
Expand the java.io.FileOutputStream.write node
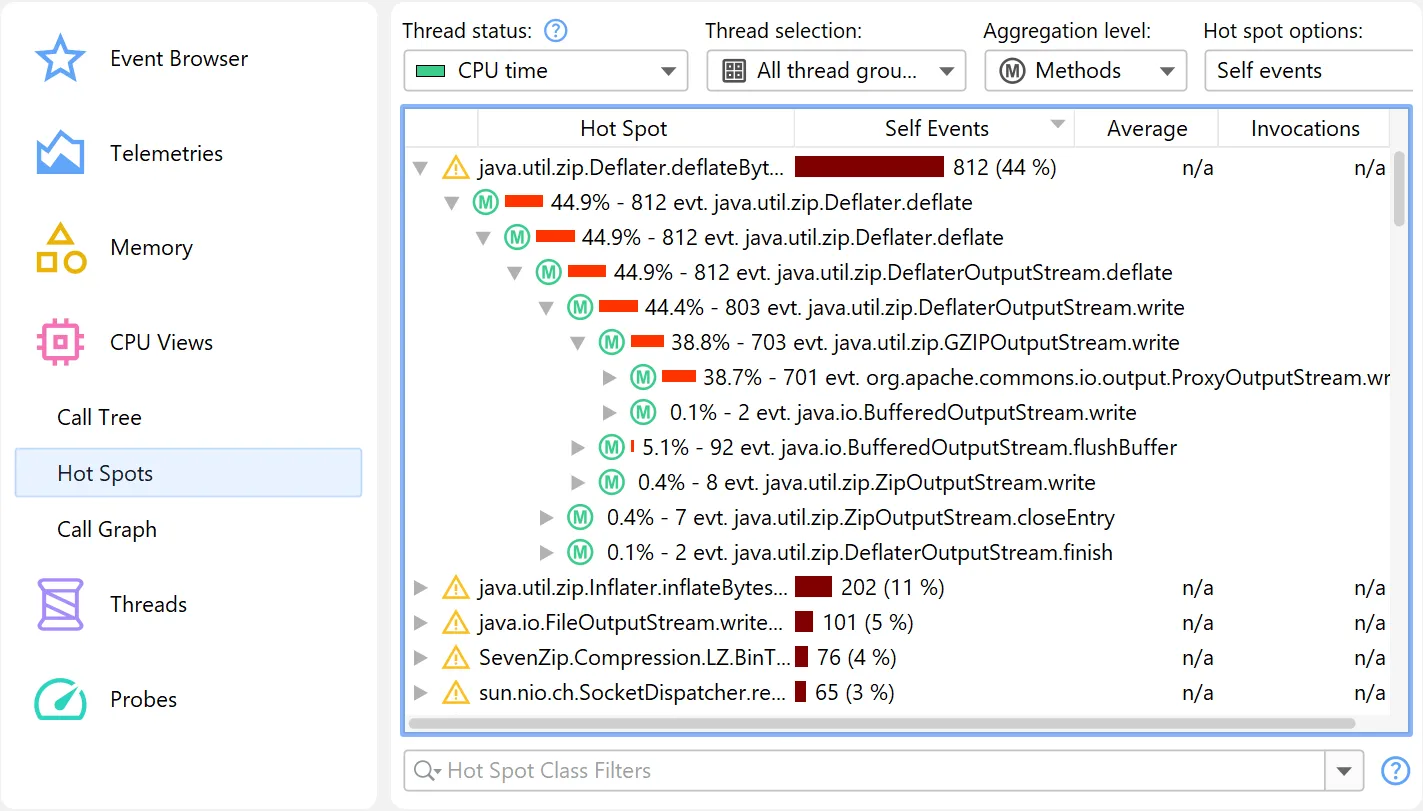tap(420, 622)
